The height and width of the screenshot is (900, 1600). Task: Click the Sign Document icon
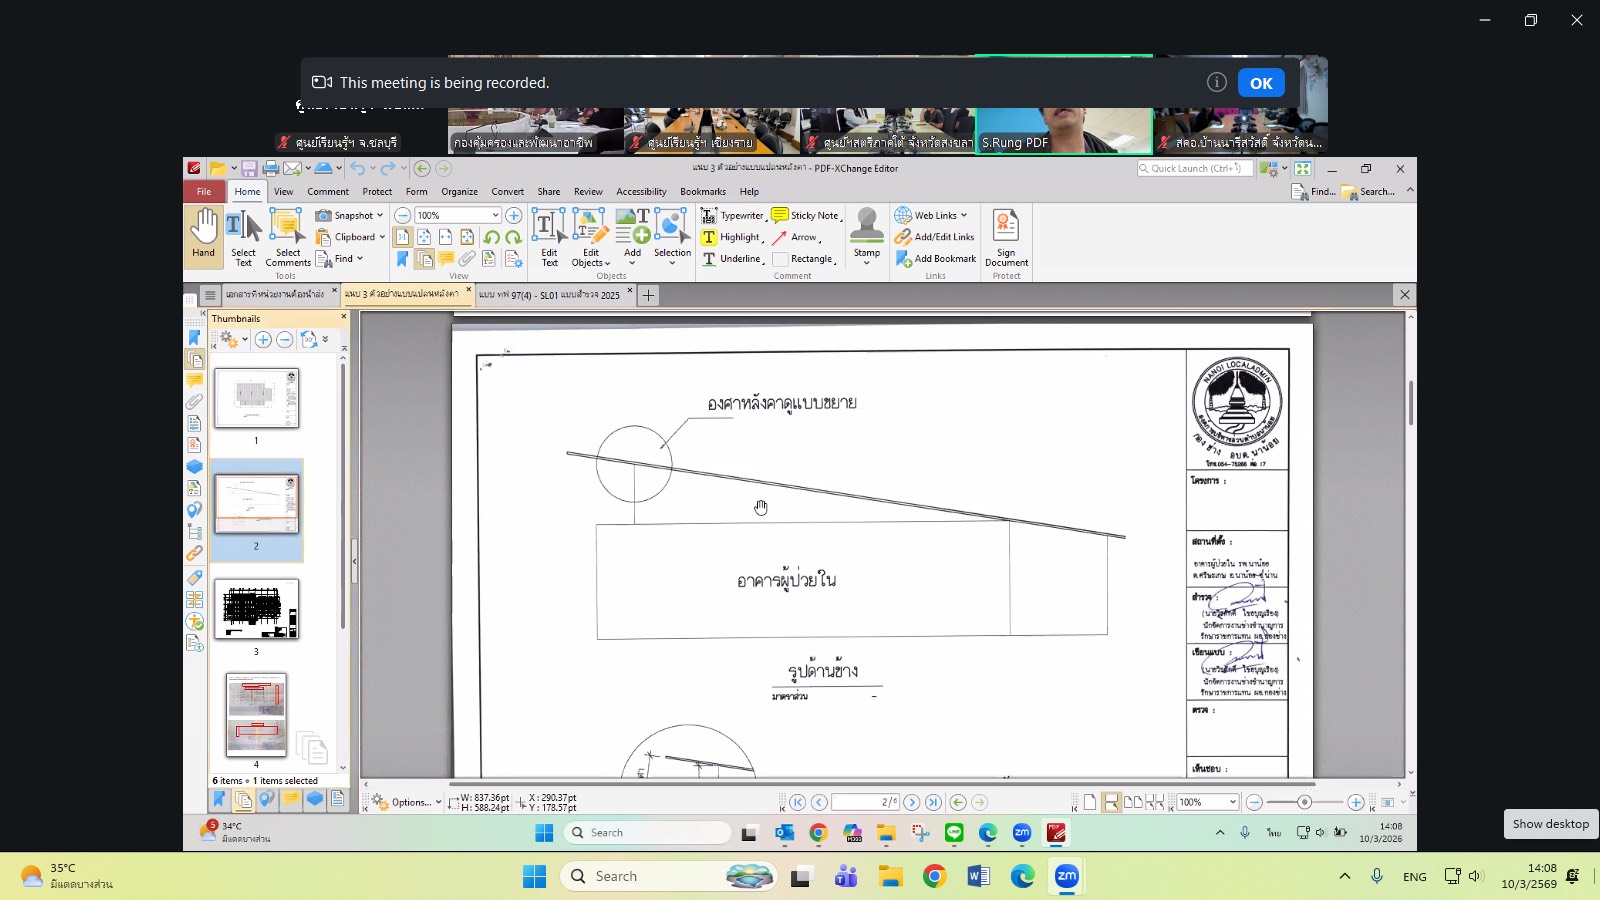pyautogui.click(x=1006, y=237)
